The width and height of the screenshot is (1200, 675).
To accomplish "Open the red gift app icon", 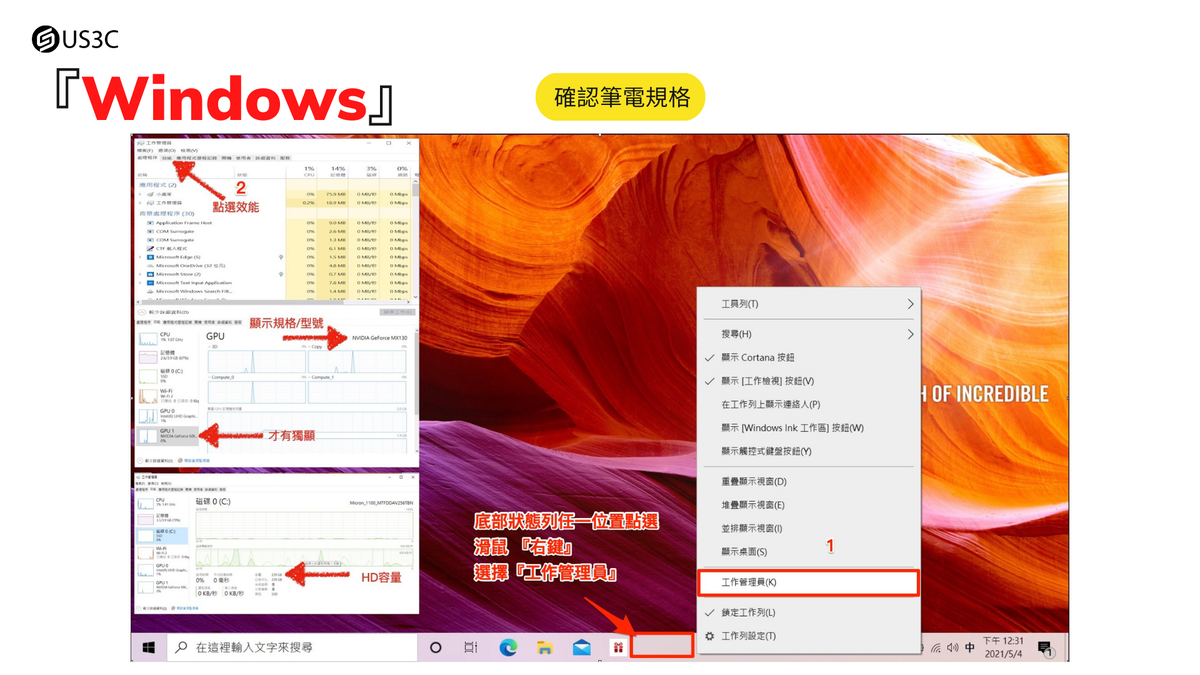I will (x=618, y=648).
